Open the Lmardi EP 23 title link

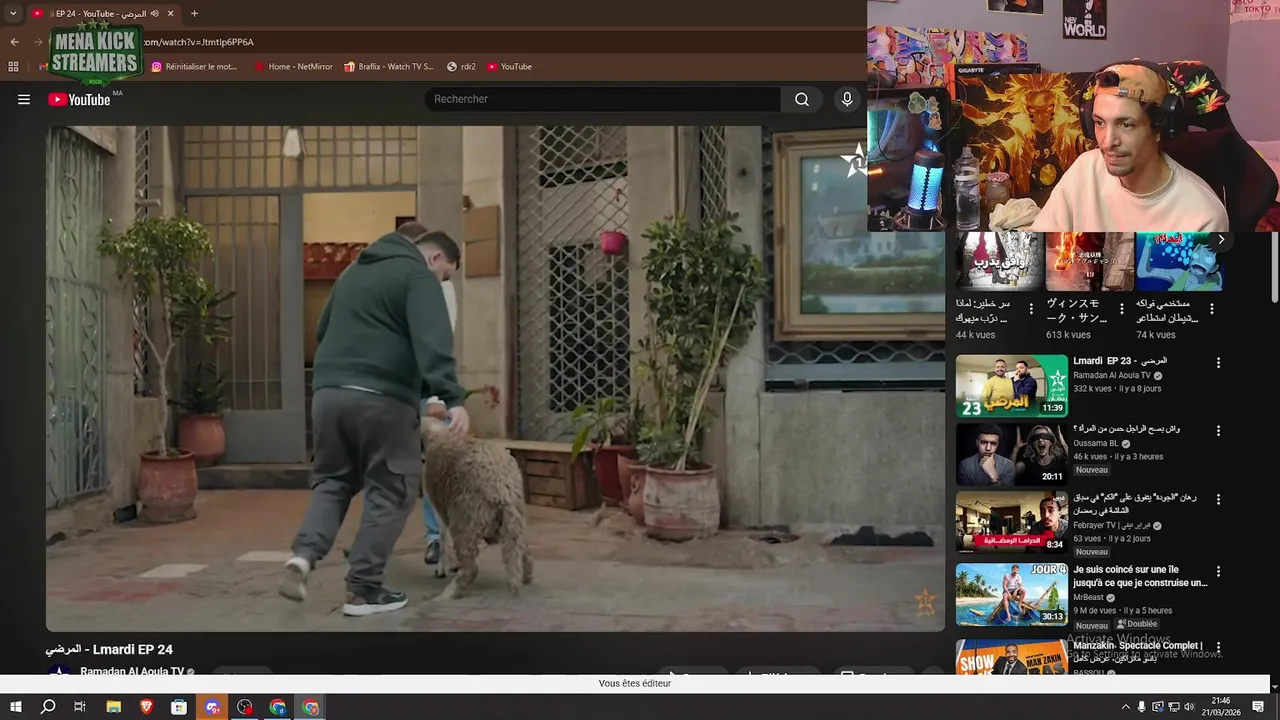coord(1120,361)
